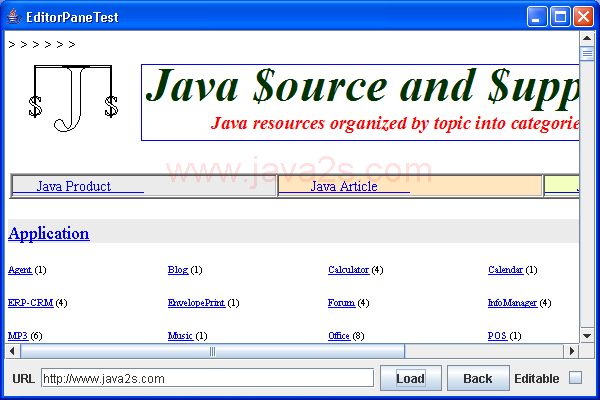Click the URL label text

[x=23, y=379]
